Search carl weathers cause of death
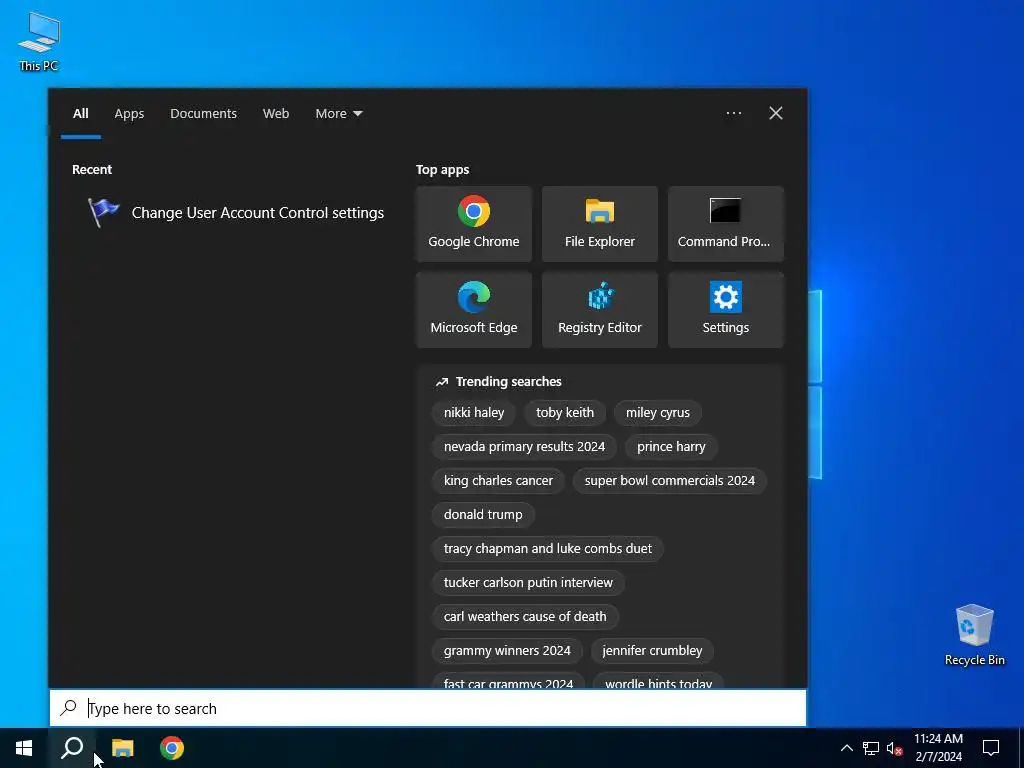This screenshot has height=768, width=1024. (525, 616)
